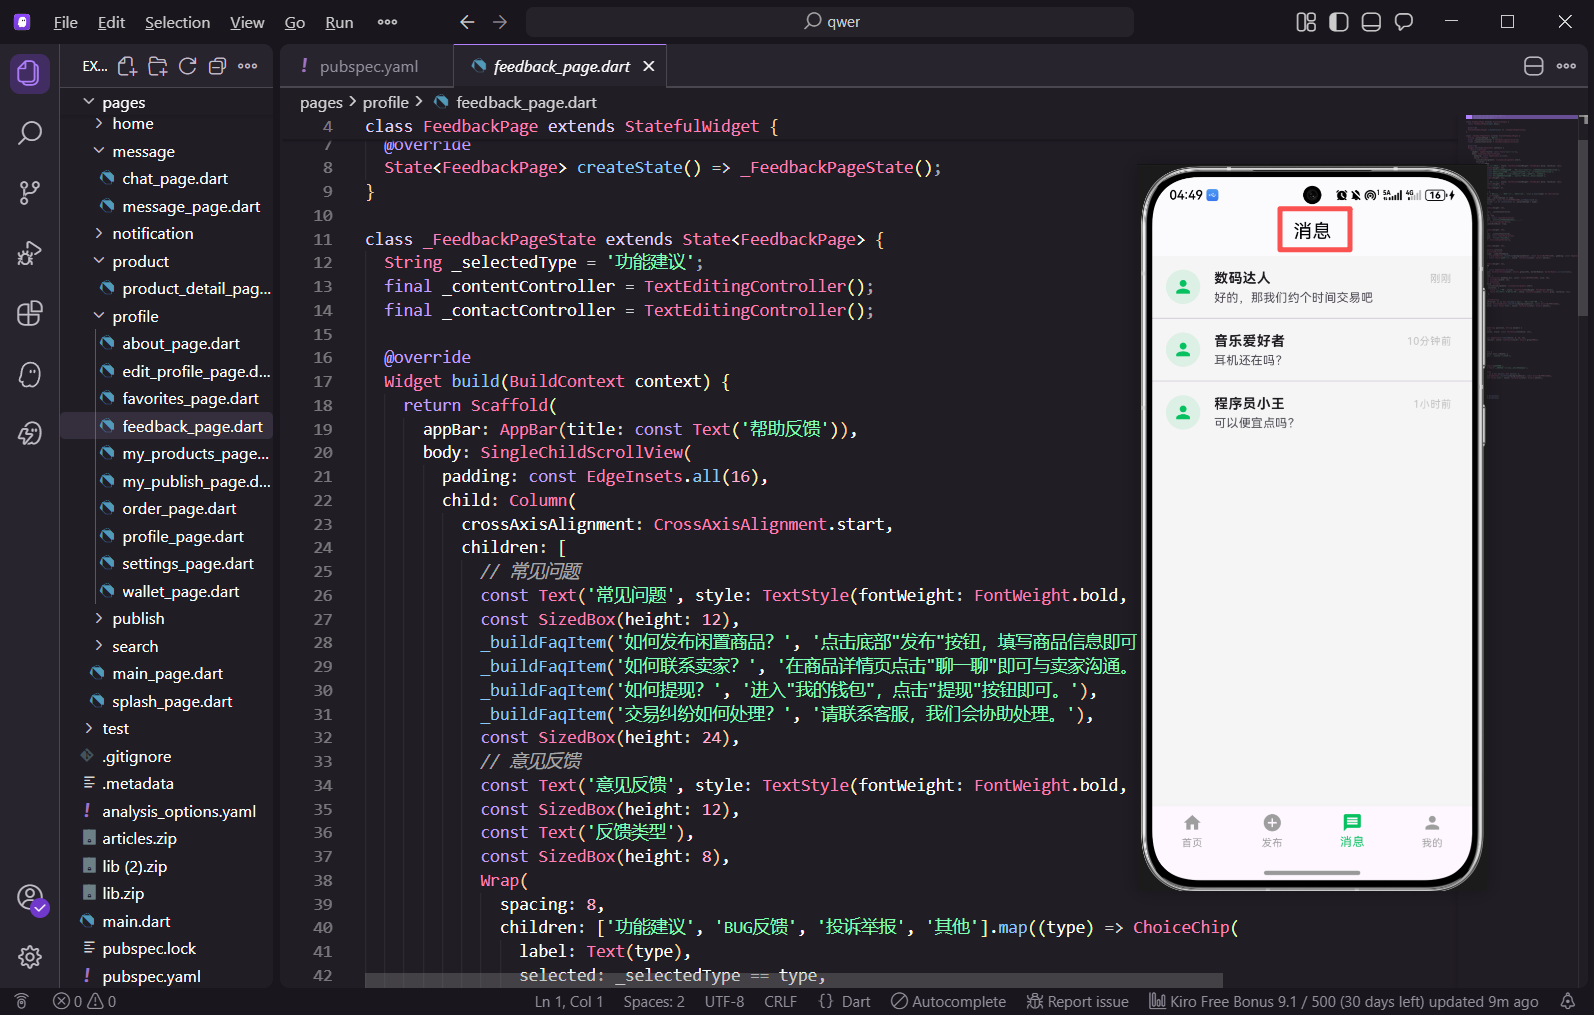Click the qwer command search box
This screenshot has height=1015, width=1594.
pyautogui.click(x=830, y=22)
